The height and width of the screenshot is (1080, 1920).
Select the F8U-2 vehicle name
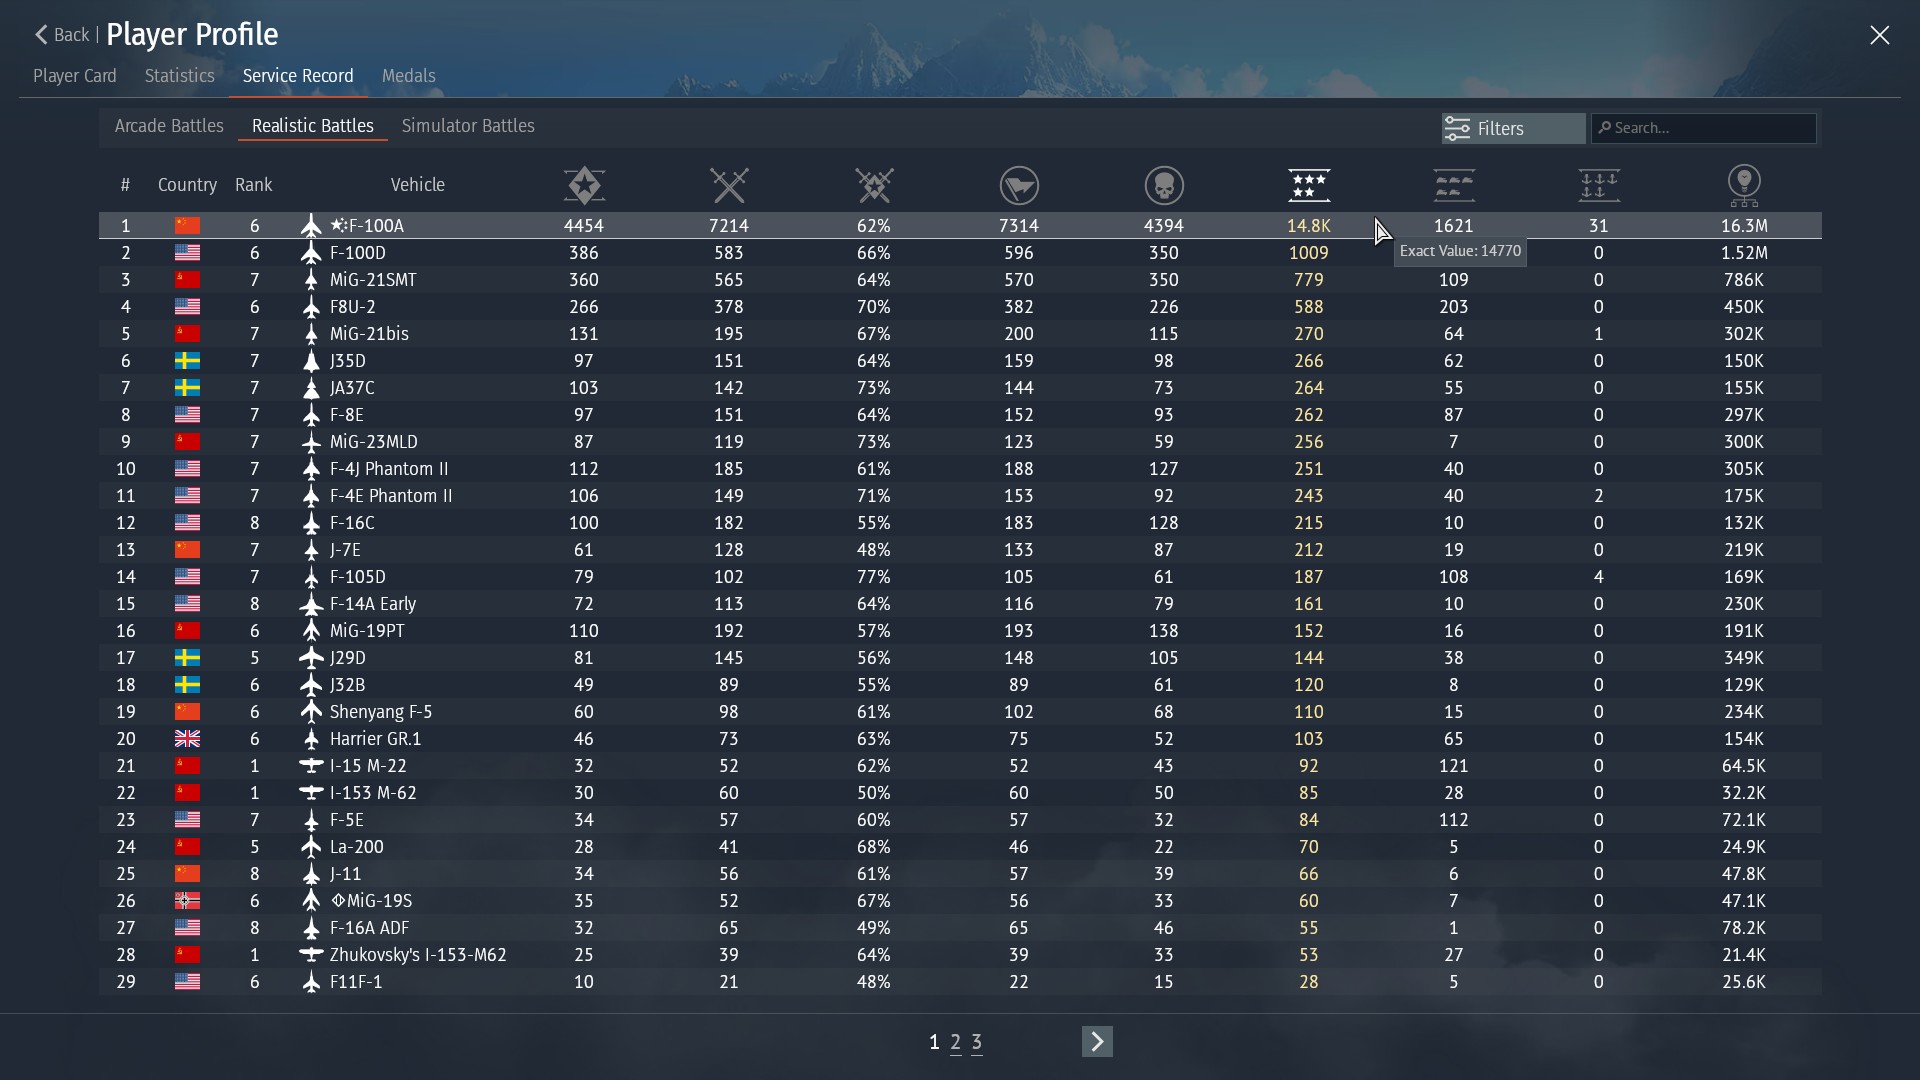[353, 307]
